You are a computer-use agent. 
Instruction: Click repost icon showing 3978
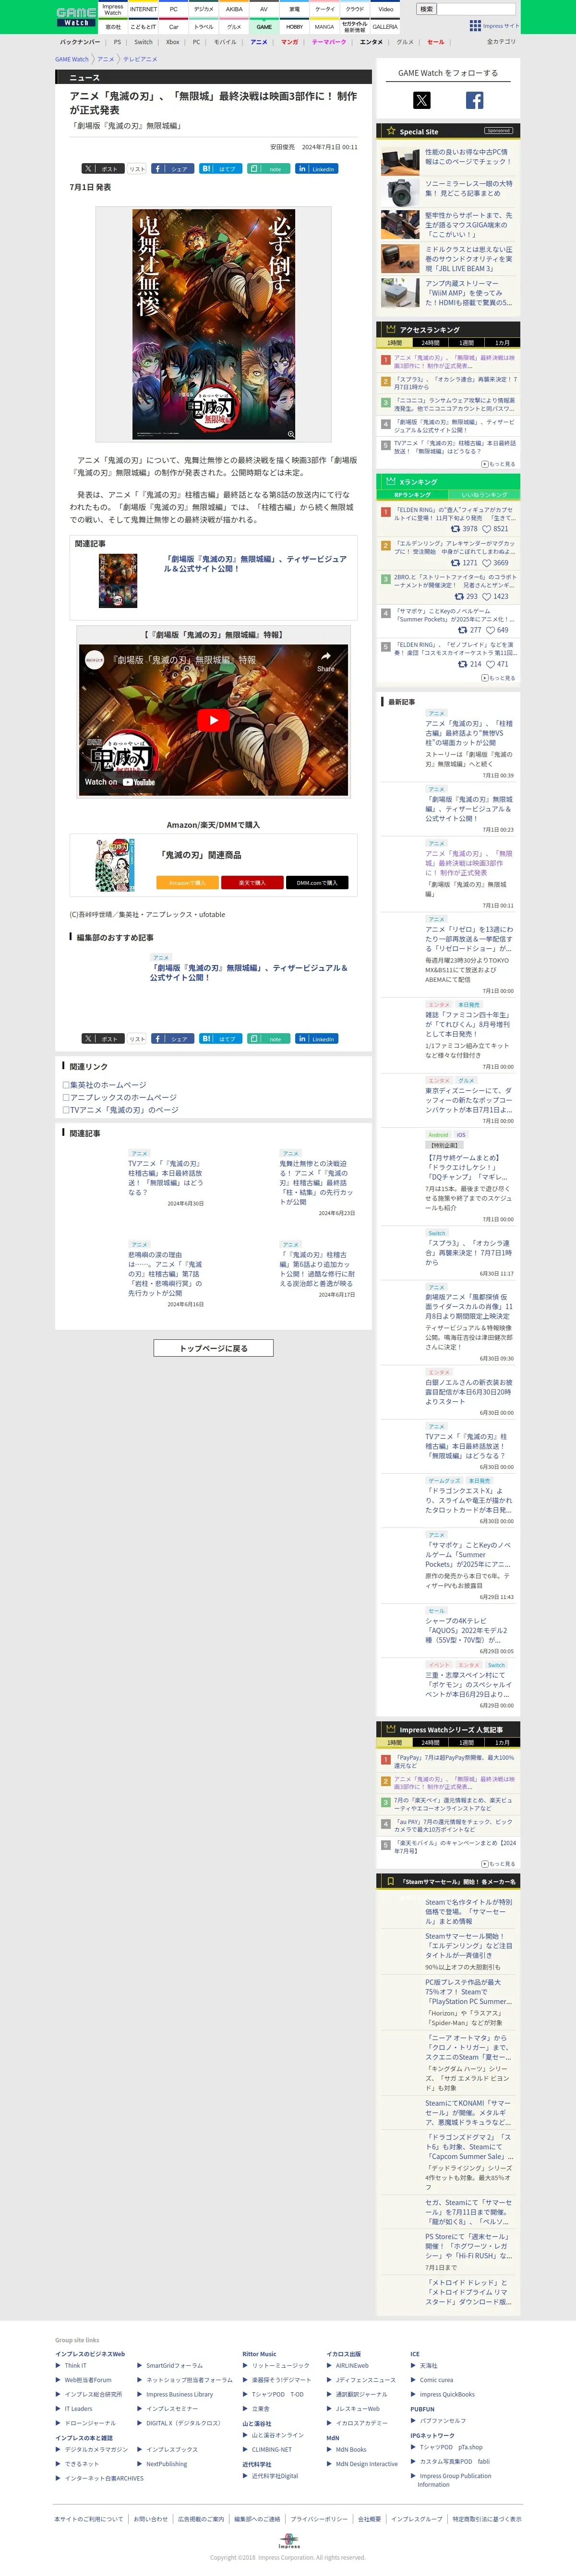(456, 529)
